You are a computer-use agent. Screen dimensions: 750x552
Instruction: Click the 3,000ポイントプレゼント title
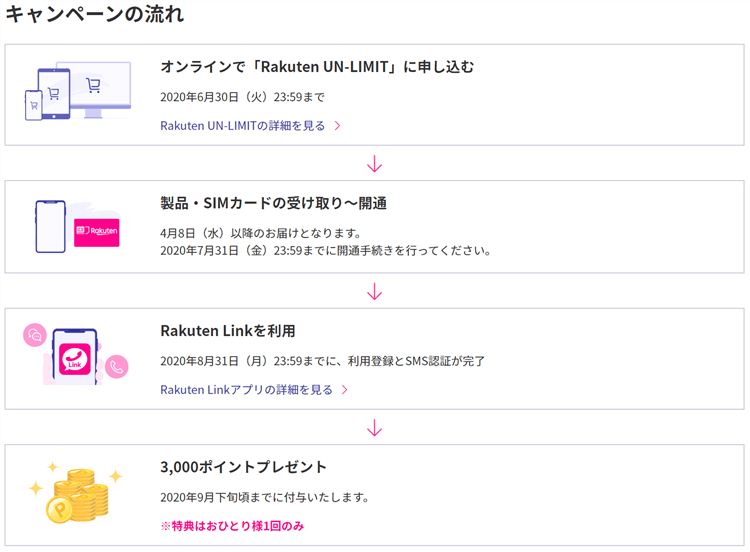coord(243,467)
